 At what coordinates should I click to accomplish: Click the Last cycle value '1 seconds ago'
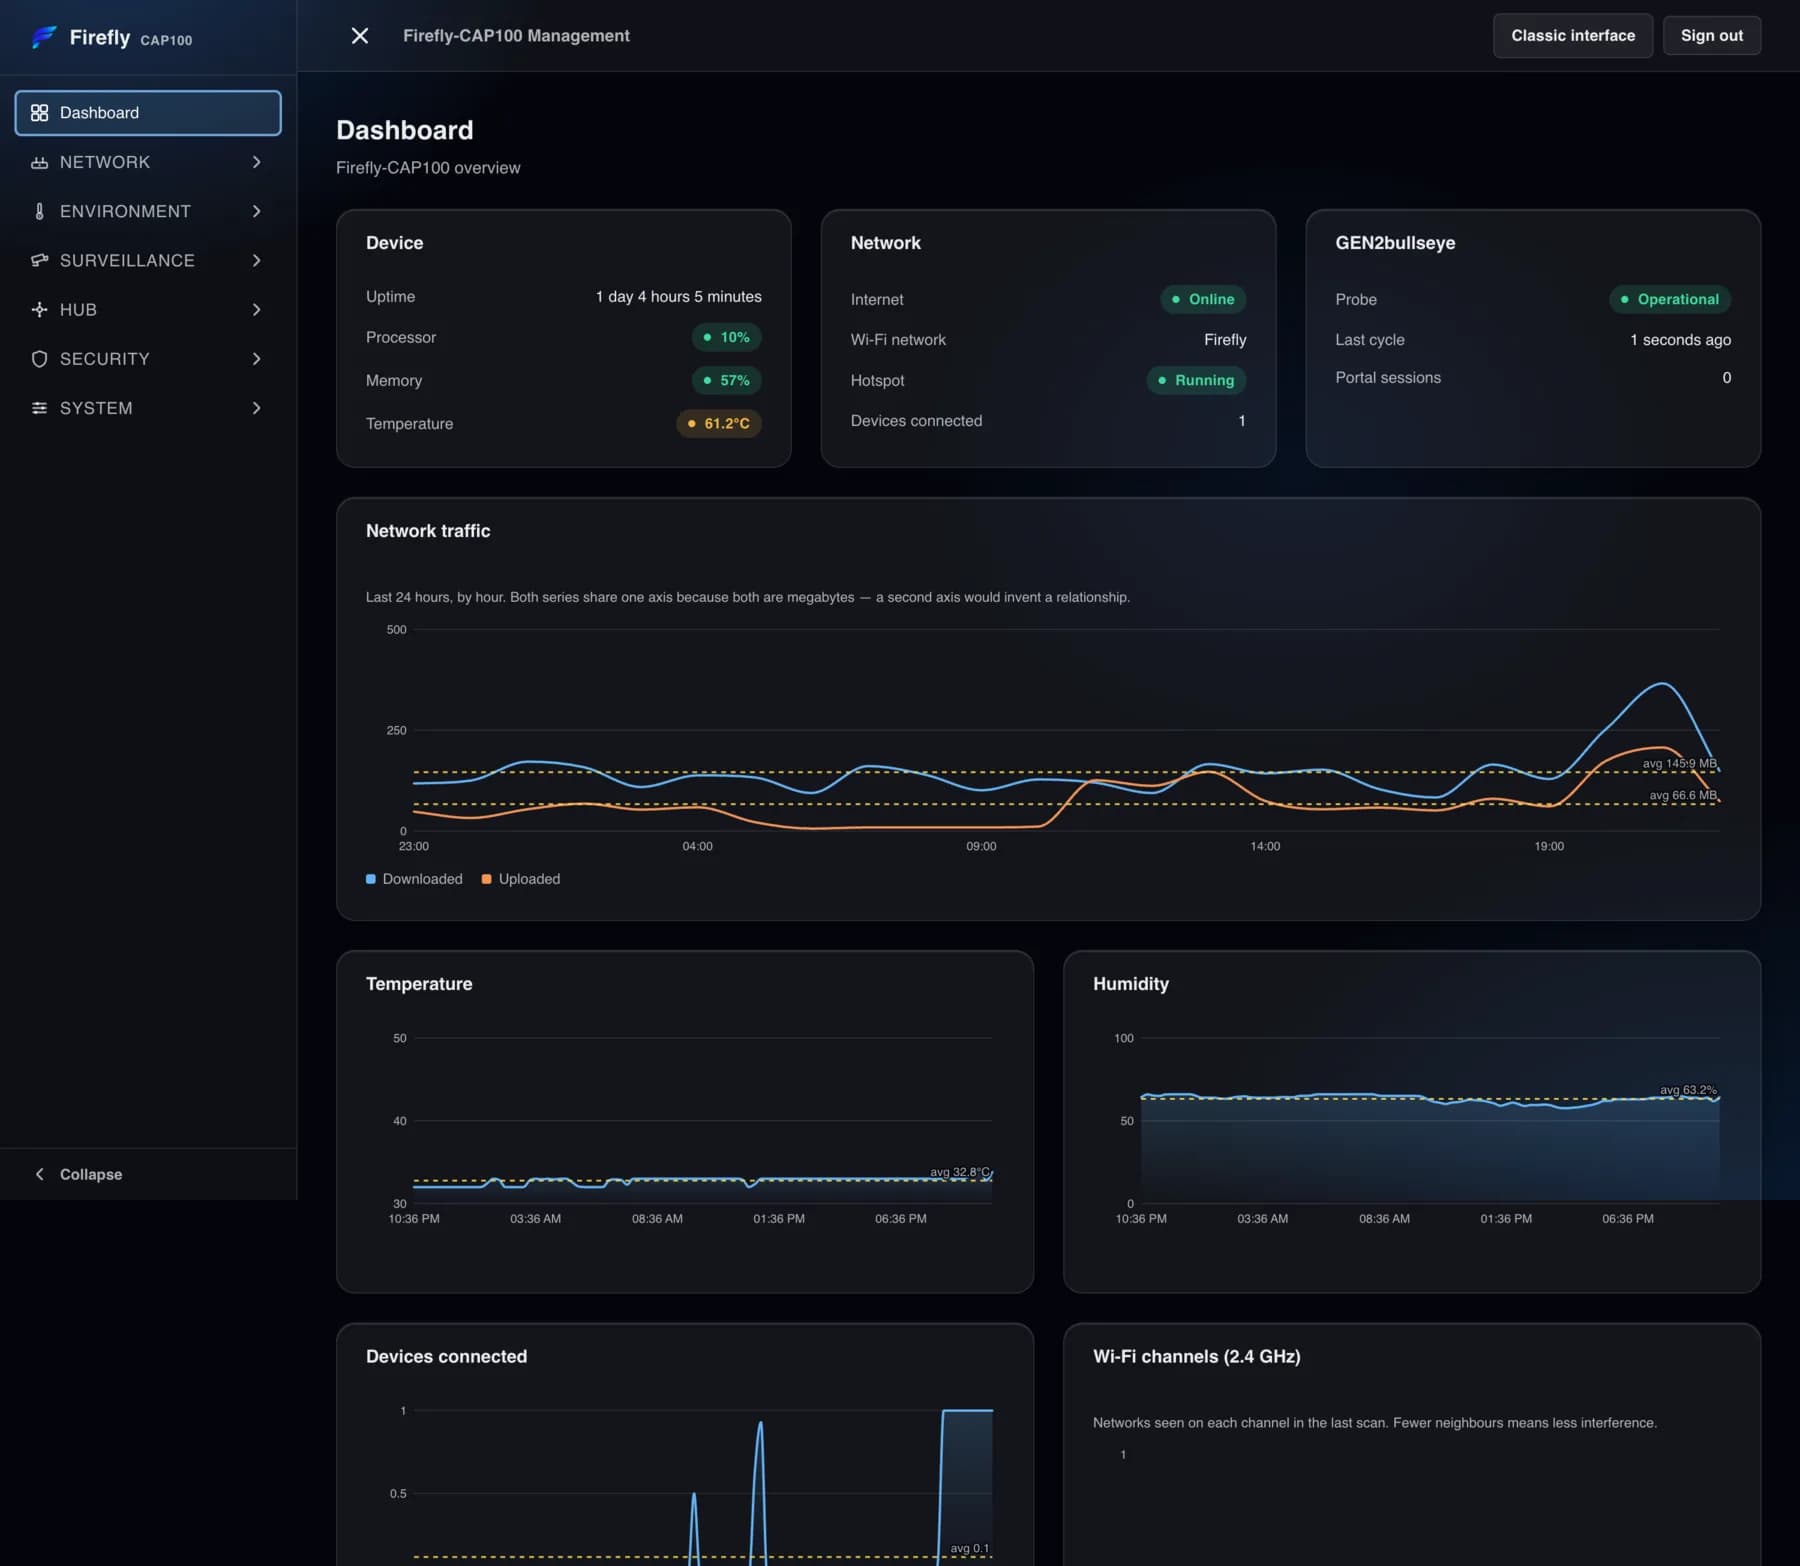click(1680, 340)
